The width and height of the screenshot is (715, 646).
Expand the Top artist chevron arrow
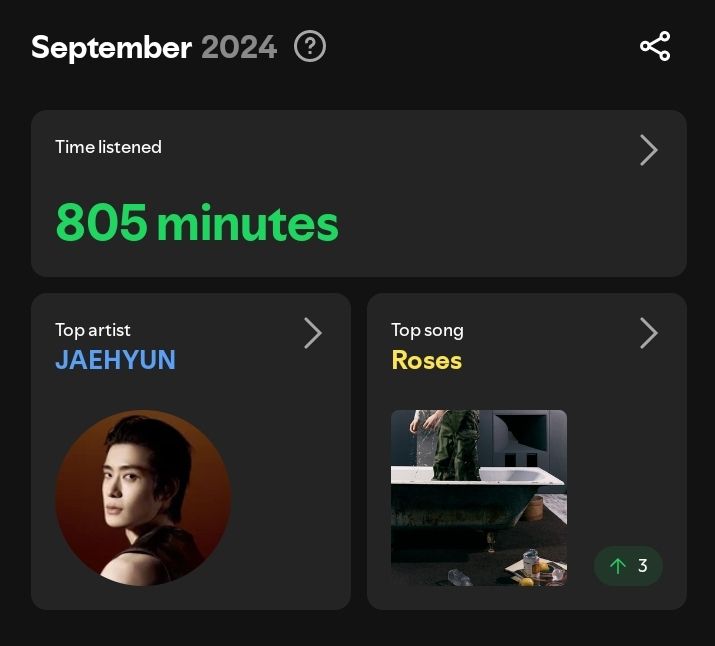313,333
